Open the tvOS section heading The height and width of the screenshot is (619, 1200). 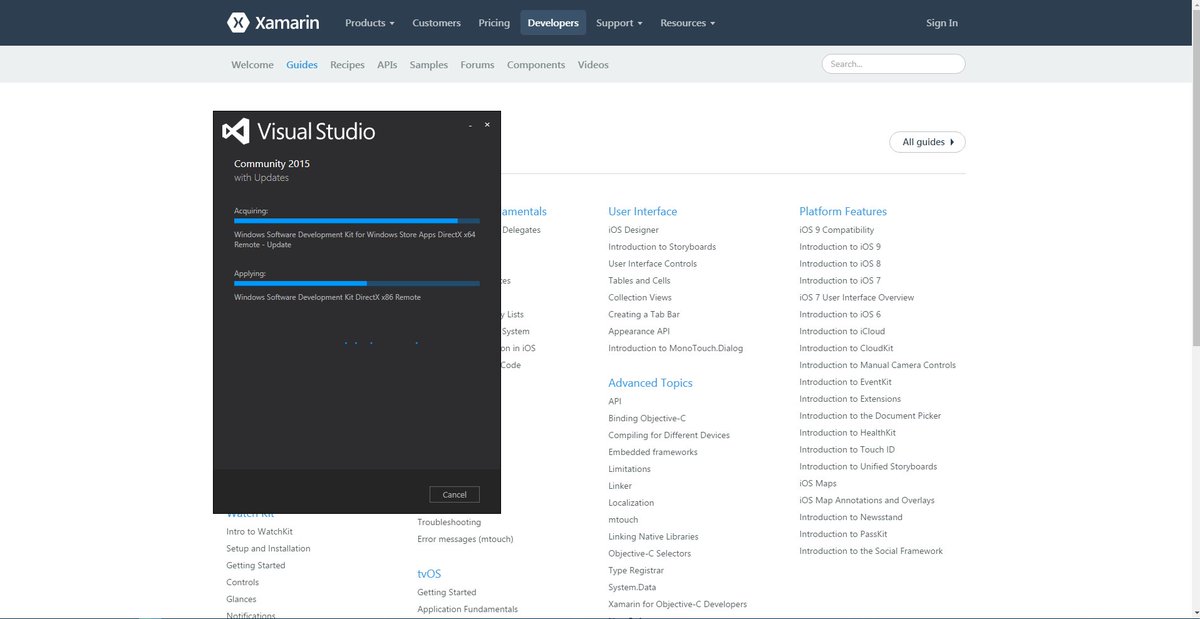pyautogui.click(x=429, y=574)
